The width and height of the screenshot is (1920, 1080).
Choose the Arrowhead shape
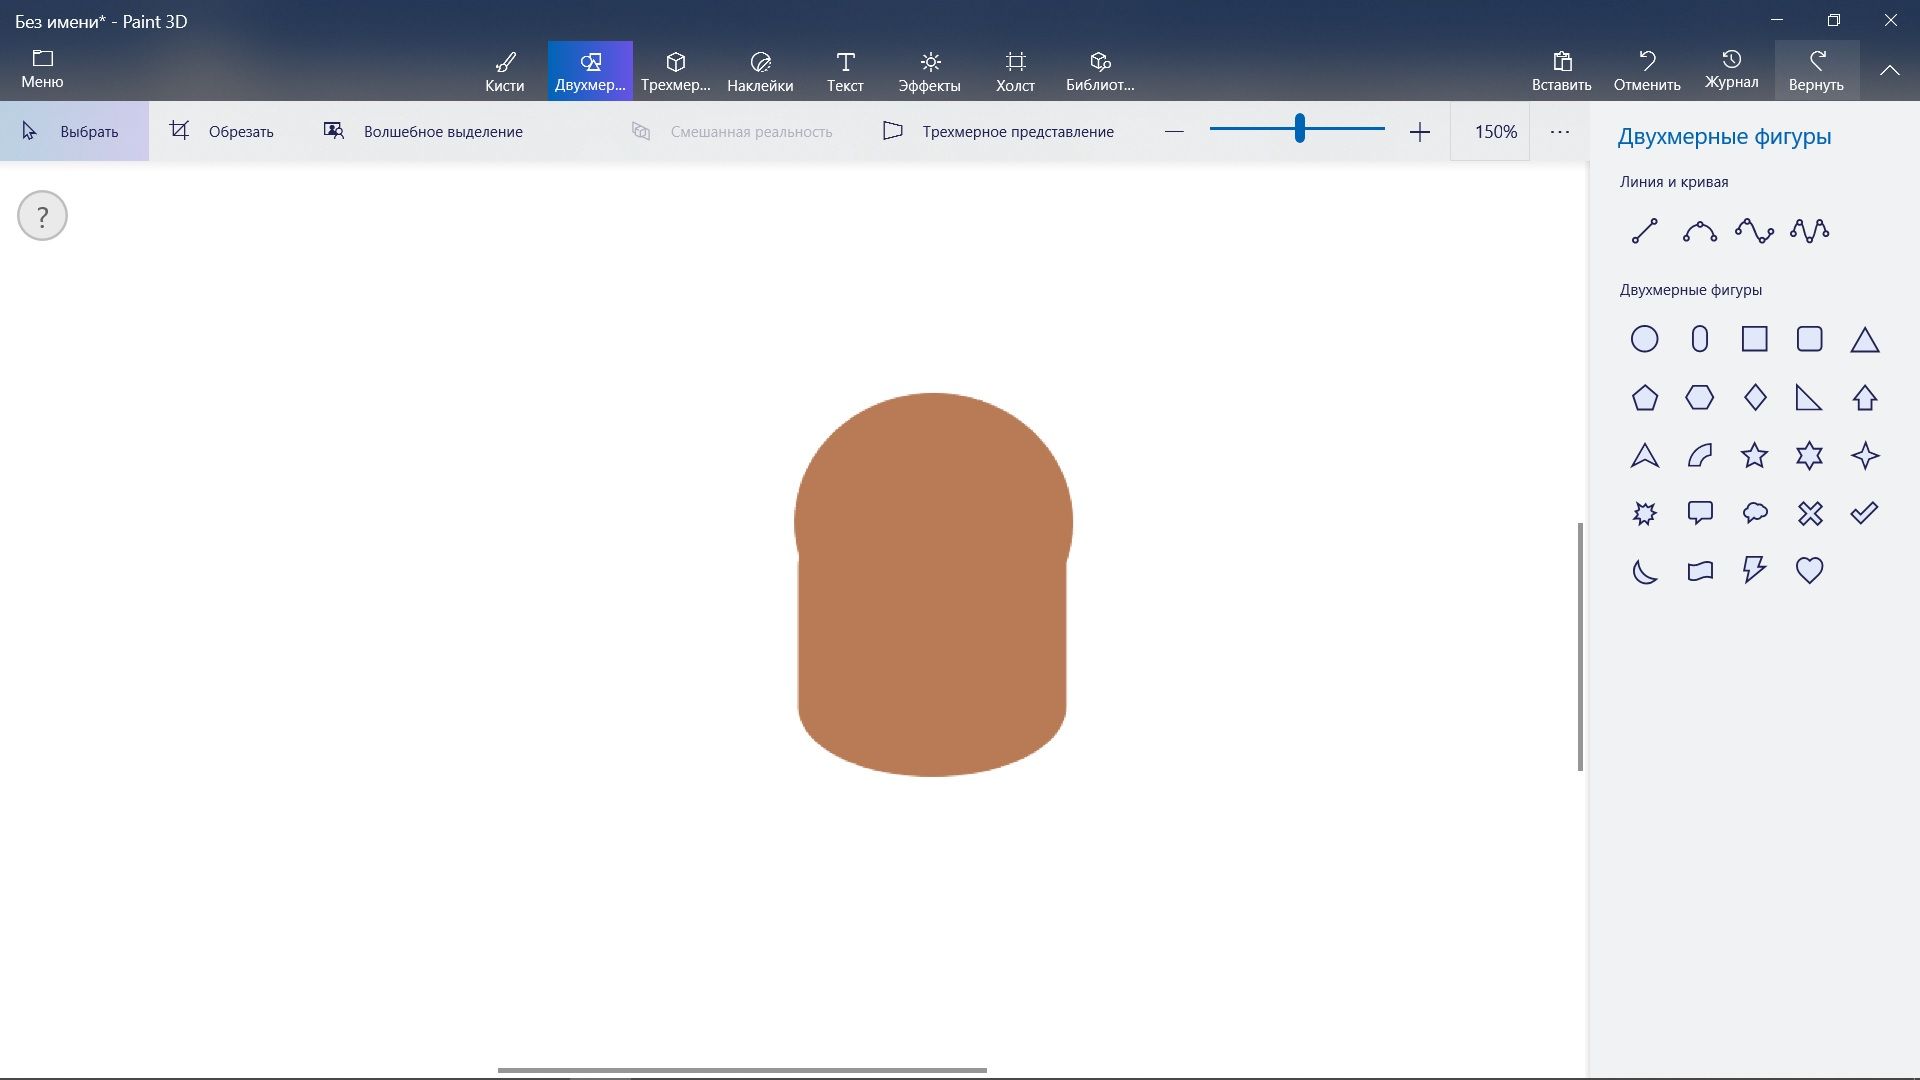tap(1644, 455)
